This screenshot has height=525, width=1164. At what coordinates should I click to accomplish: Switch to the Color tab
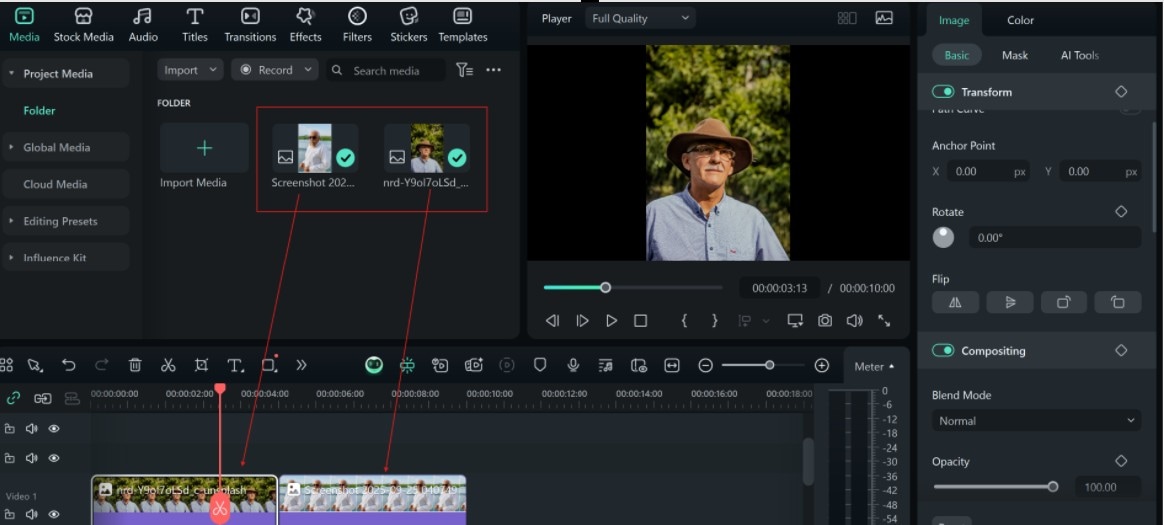click(1020, 20)
